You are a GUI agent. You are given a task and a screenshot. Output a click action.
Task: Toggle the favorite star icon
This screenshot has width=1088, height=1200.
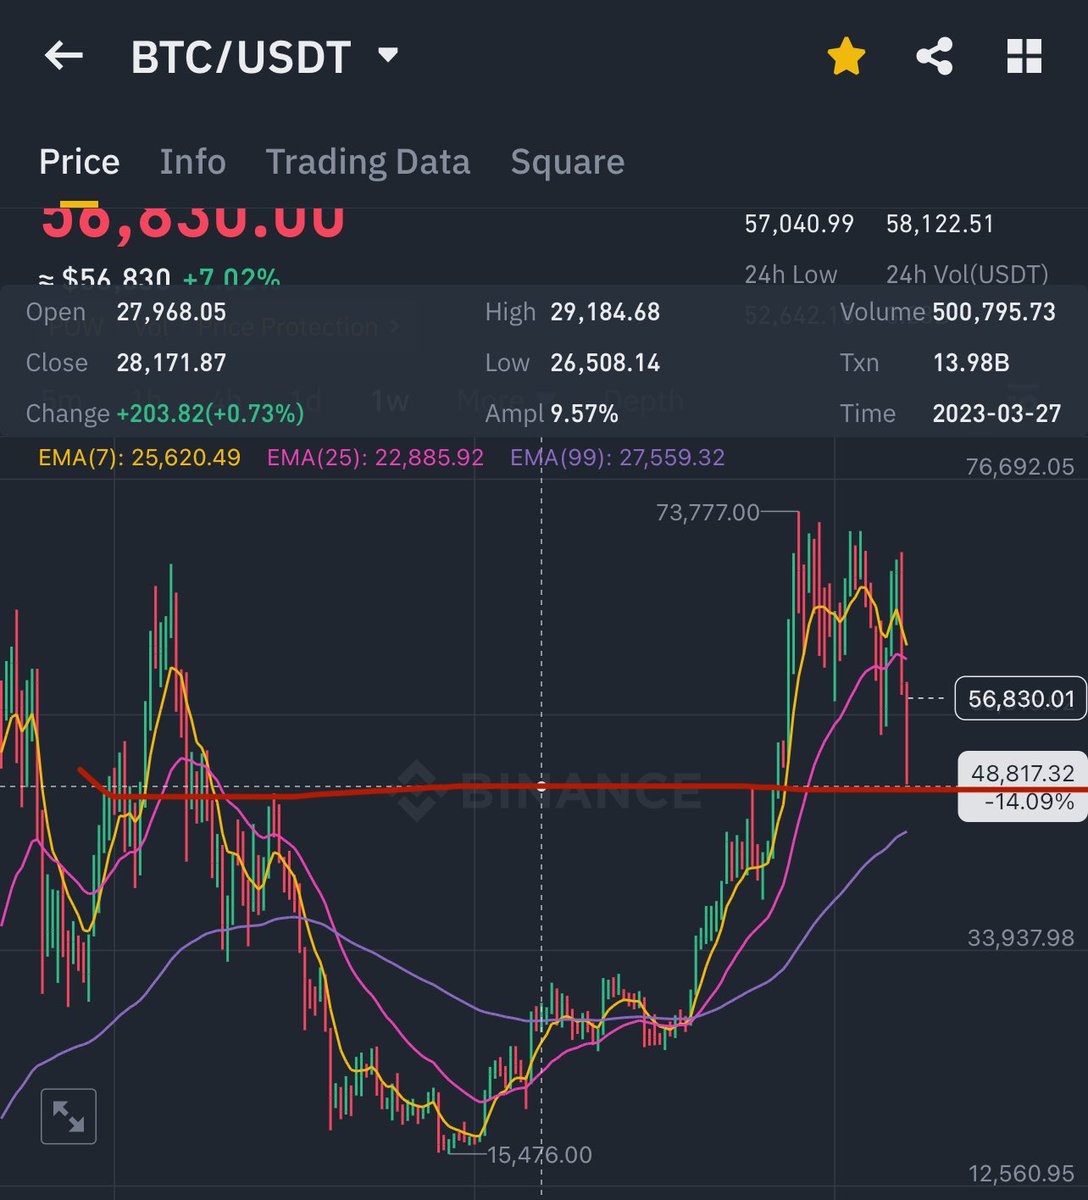[x=846, y=57]
